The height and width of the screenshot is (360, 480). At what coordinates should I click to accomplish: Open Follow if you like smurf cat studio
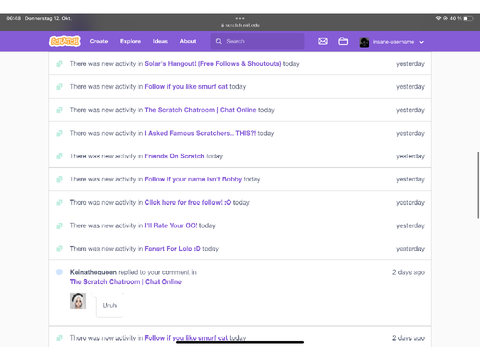point(186,87)
